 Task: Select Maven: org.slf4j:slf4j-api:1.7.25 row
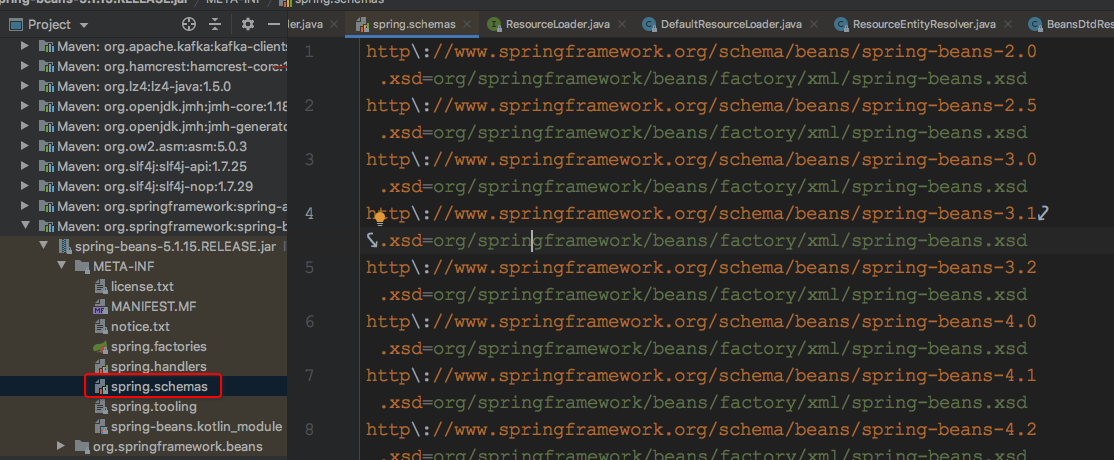pos(144,166)
